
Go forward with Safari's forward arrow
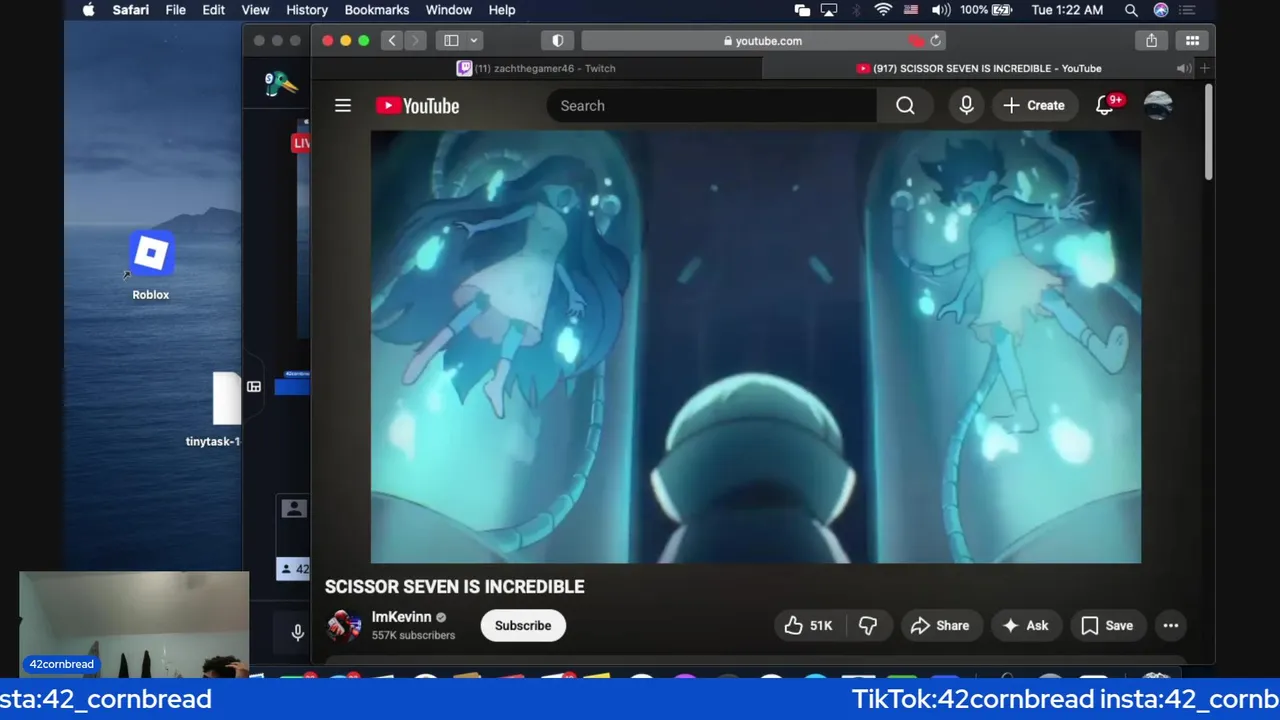coord(415,41)
